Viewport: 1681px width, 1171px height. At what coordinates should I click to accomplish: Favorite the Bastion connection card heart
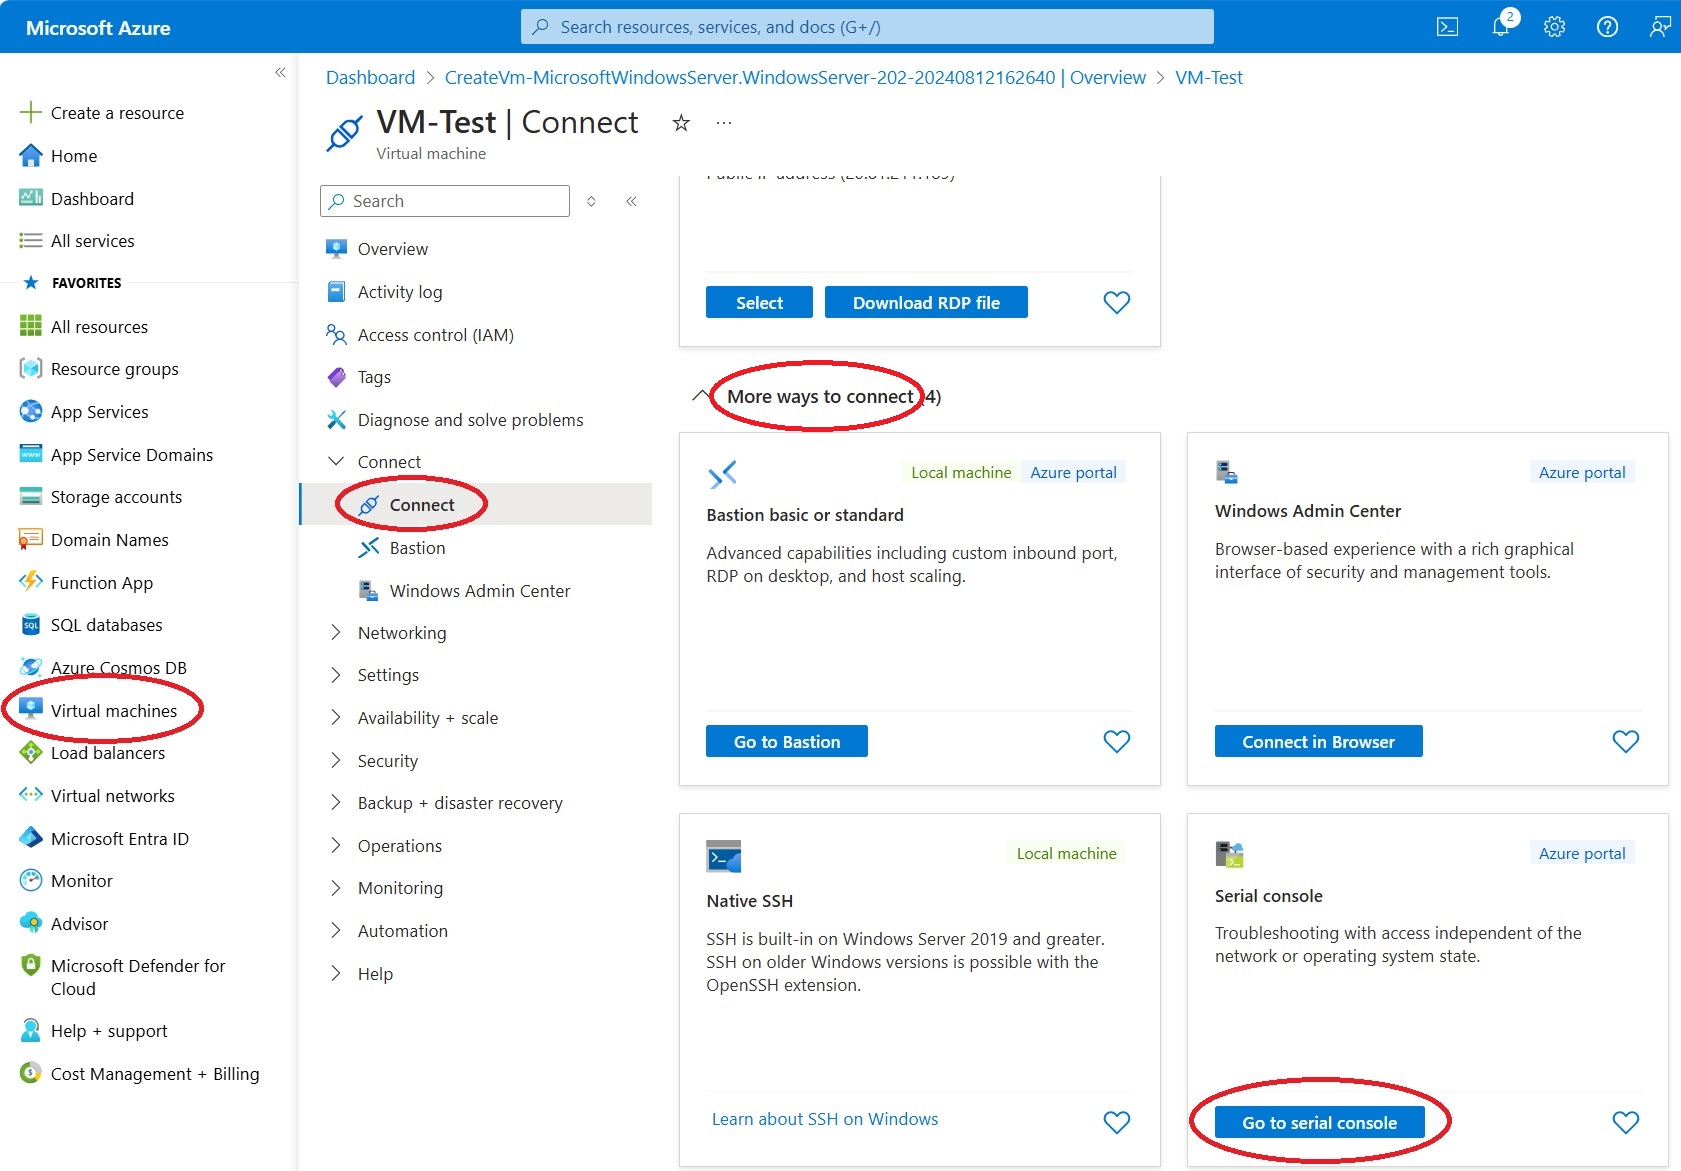coord(1116,741)
